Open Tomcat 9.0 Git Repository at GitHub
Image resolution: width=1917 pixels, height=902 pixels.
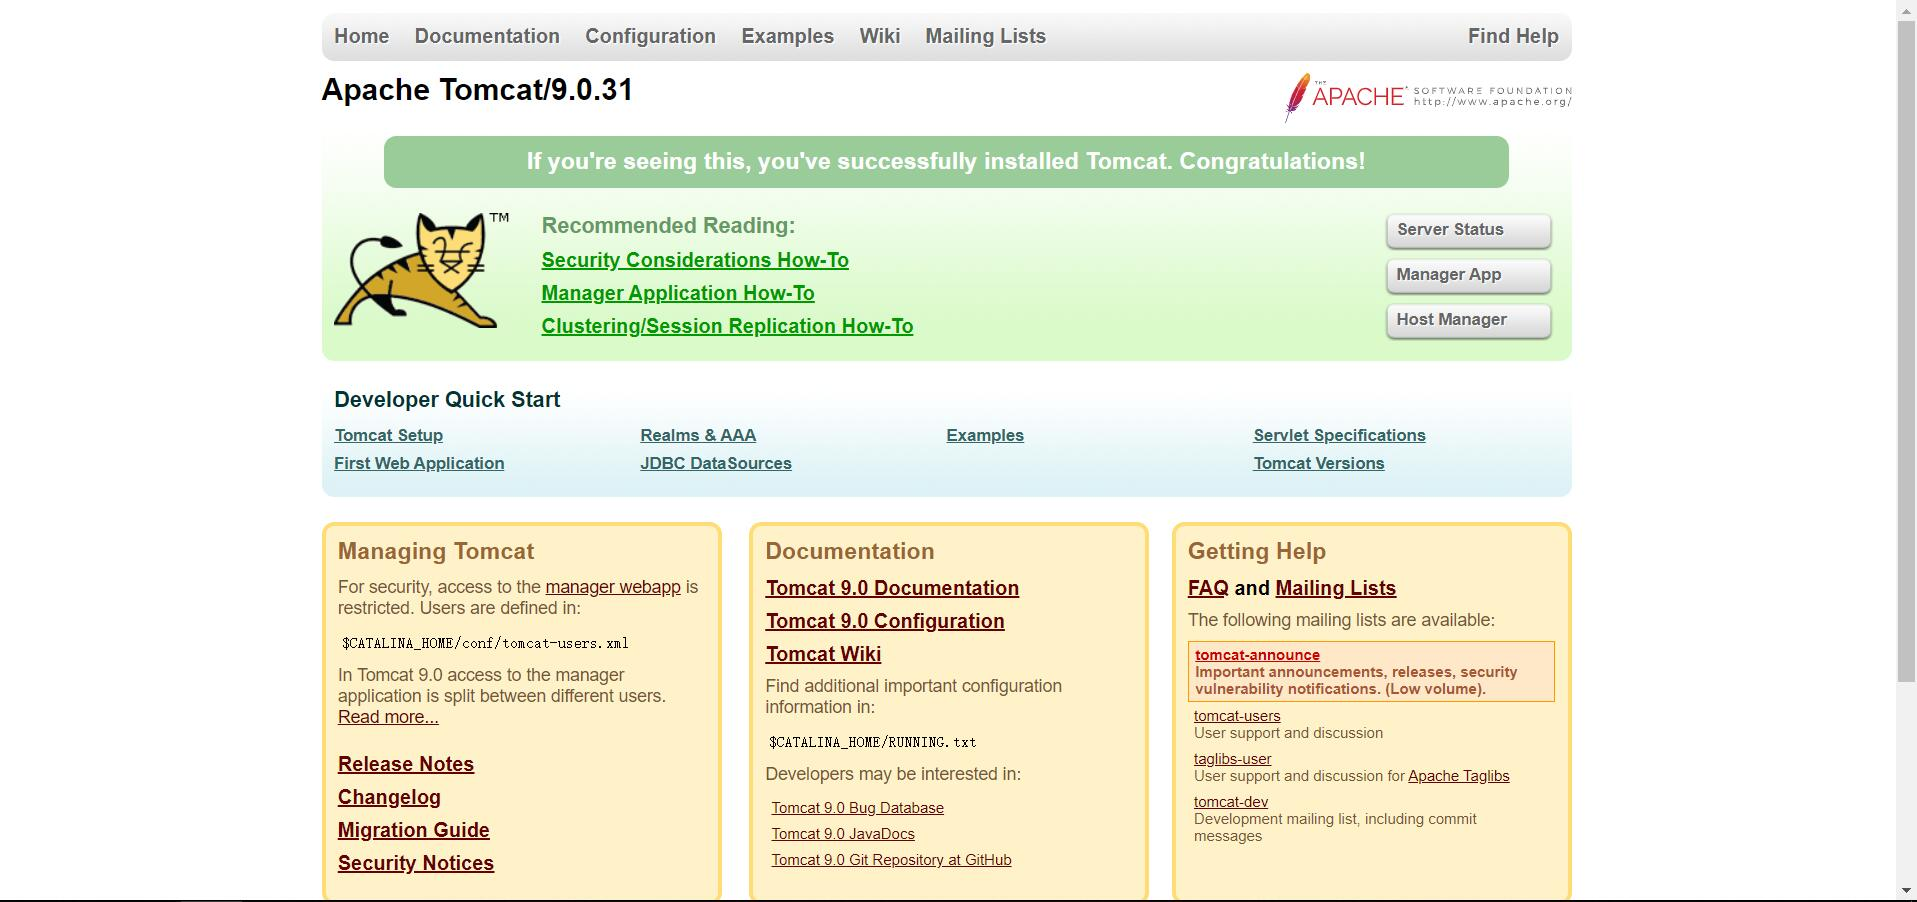pos(891,860)
